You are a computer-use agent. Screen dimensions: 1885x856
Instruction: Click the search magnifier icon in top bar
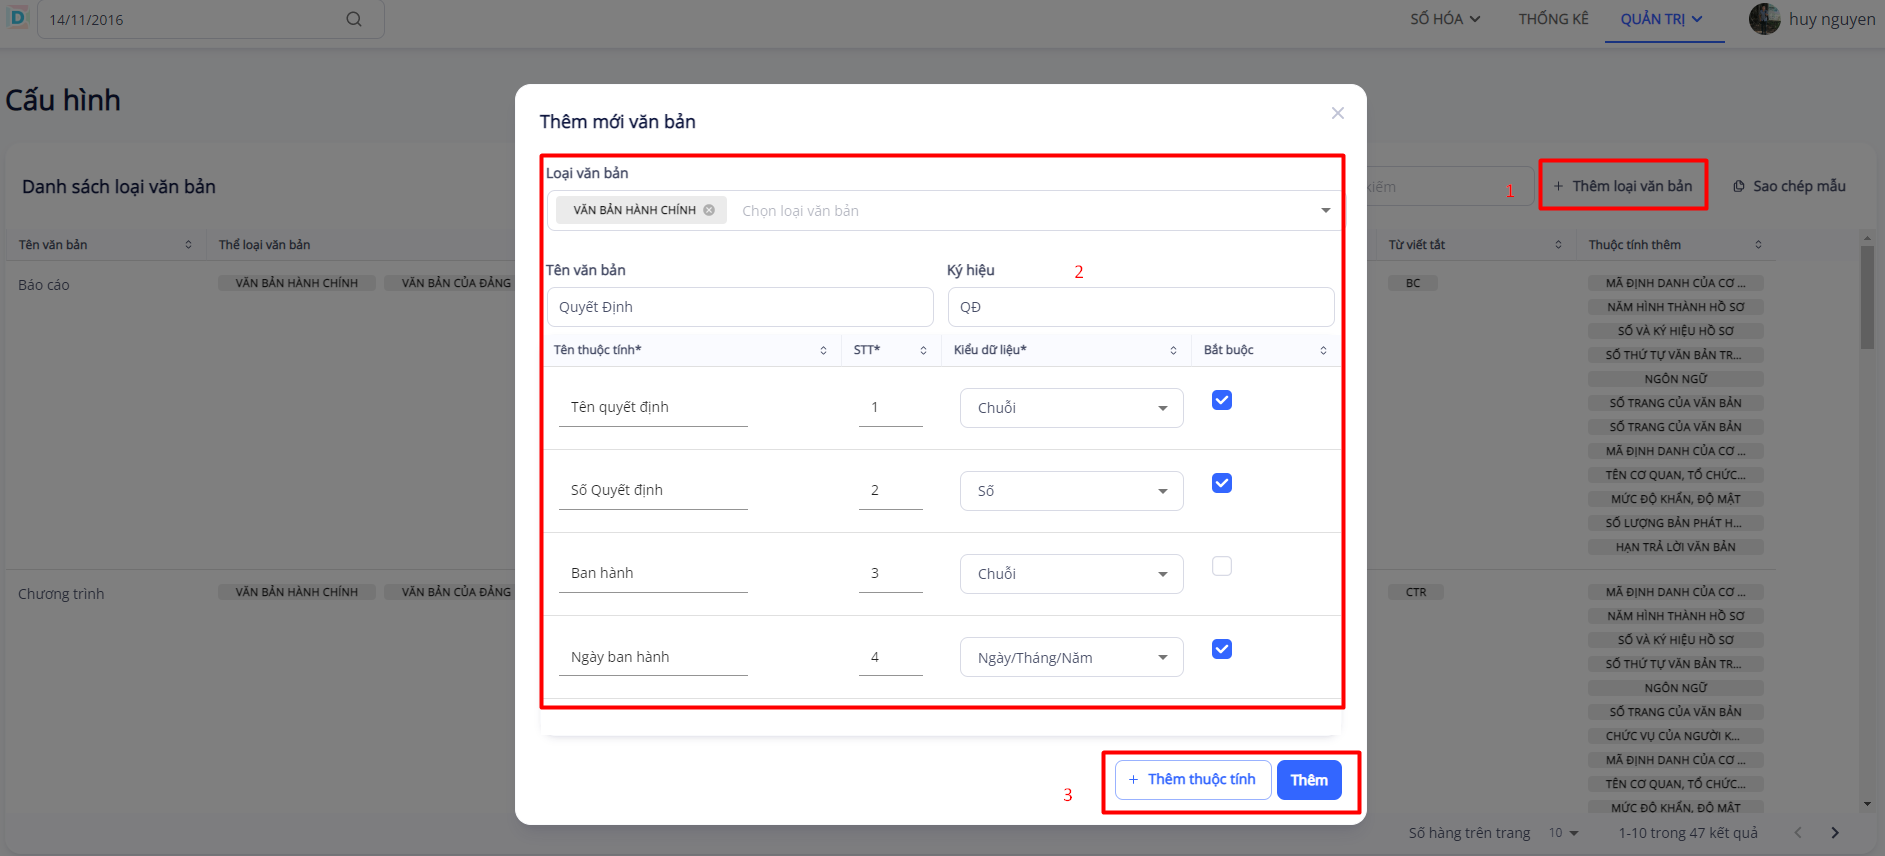354,19
